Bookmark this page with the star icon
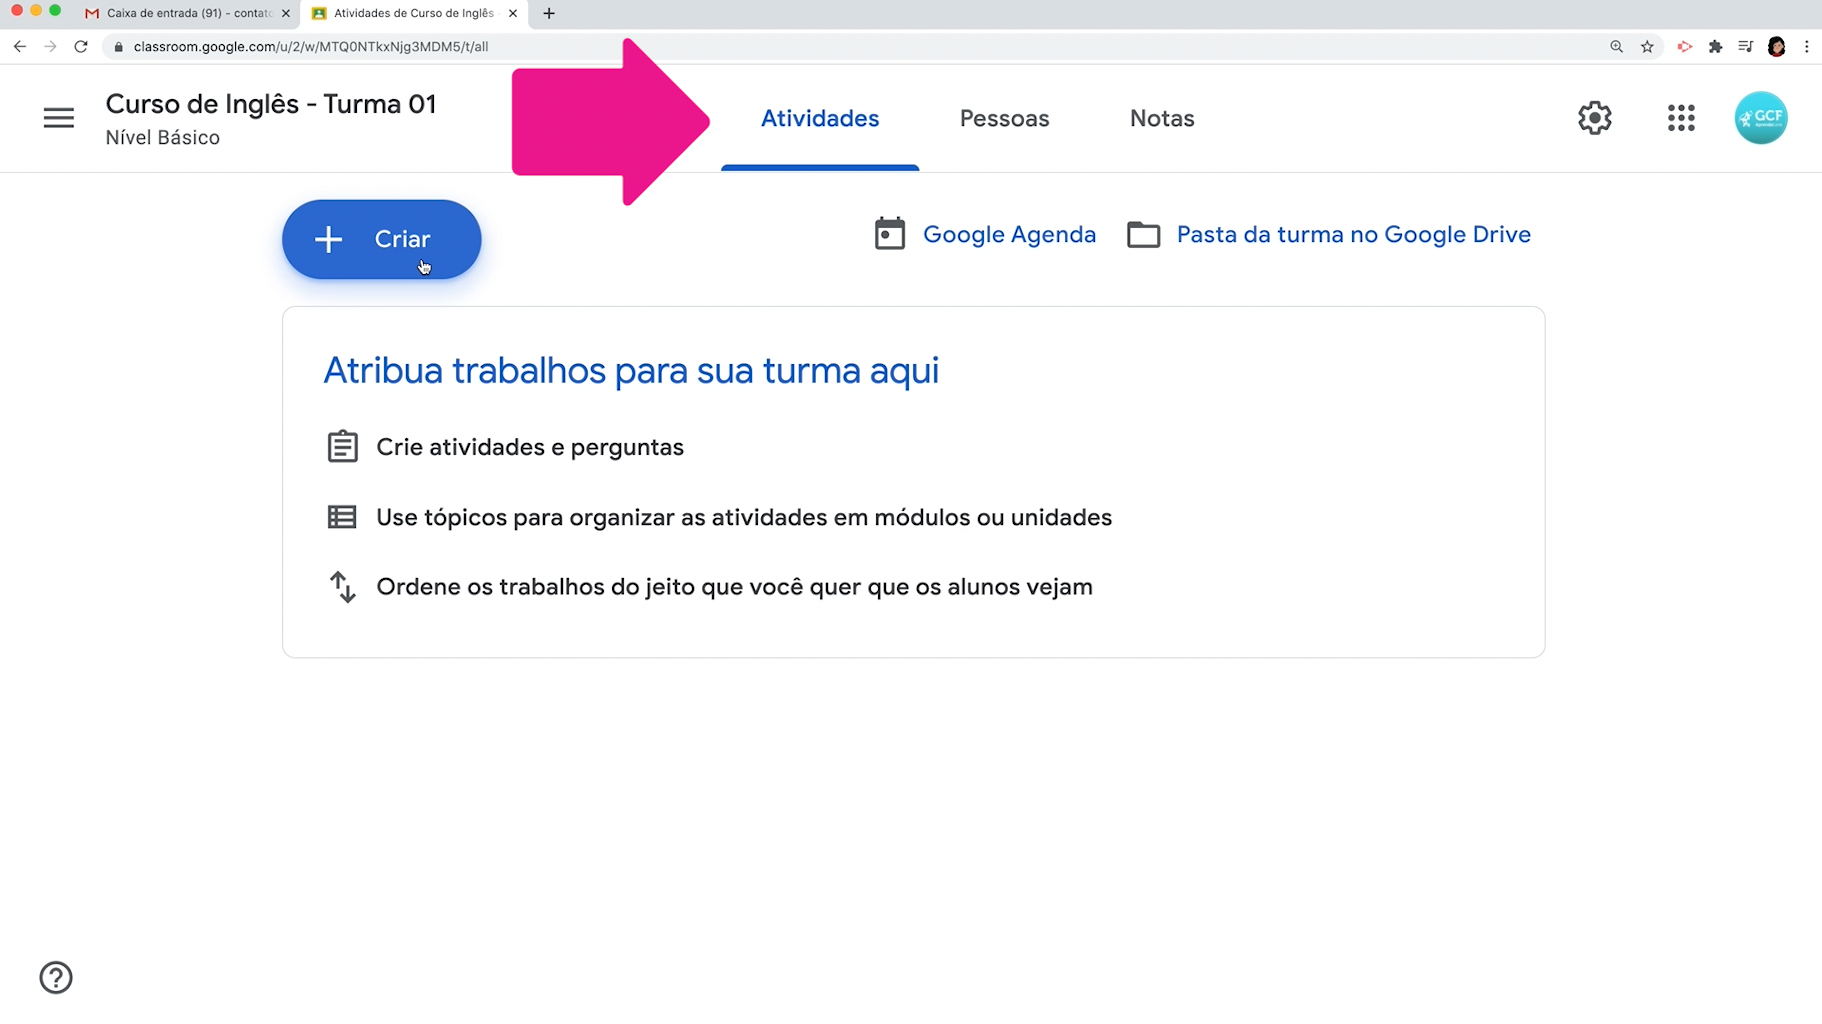Screen dimensions: 1822x1024 [x=1647, y=46]
